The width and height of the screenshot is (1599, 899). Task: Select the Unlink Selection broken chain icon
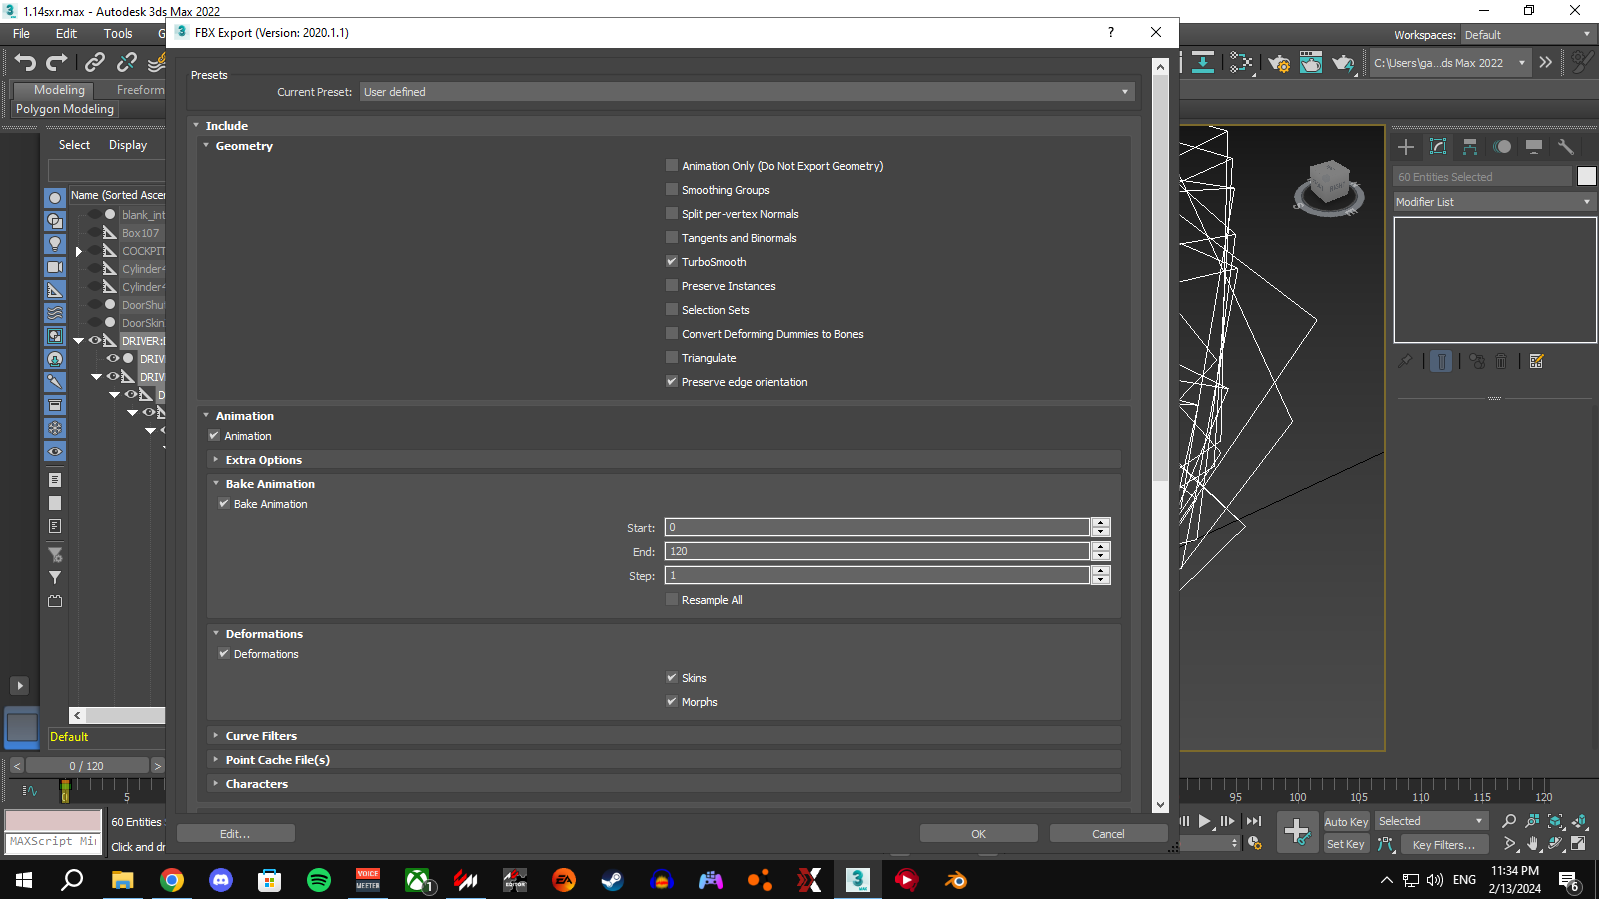coord(127,63)
